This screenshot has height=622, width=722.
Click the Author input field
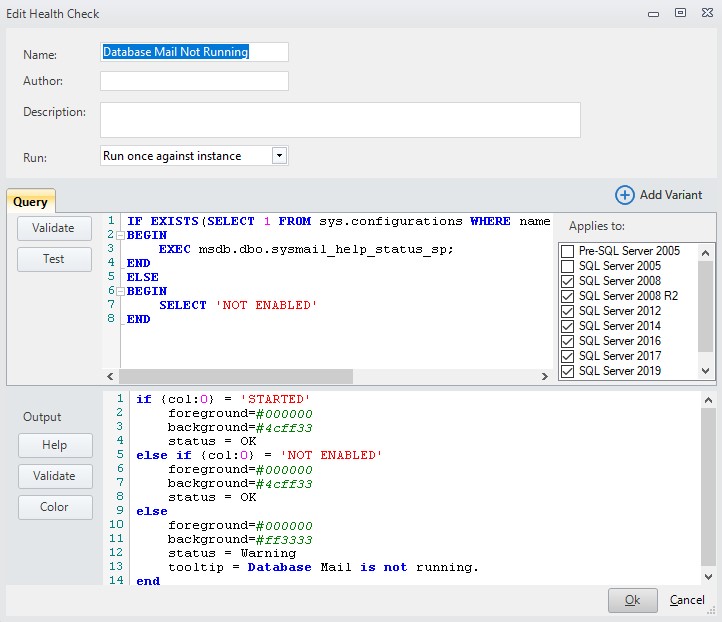(194, 81)
